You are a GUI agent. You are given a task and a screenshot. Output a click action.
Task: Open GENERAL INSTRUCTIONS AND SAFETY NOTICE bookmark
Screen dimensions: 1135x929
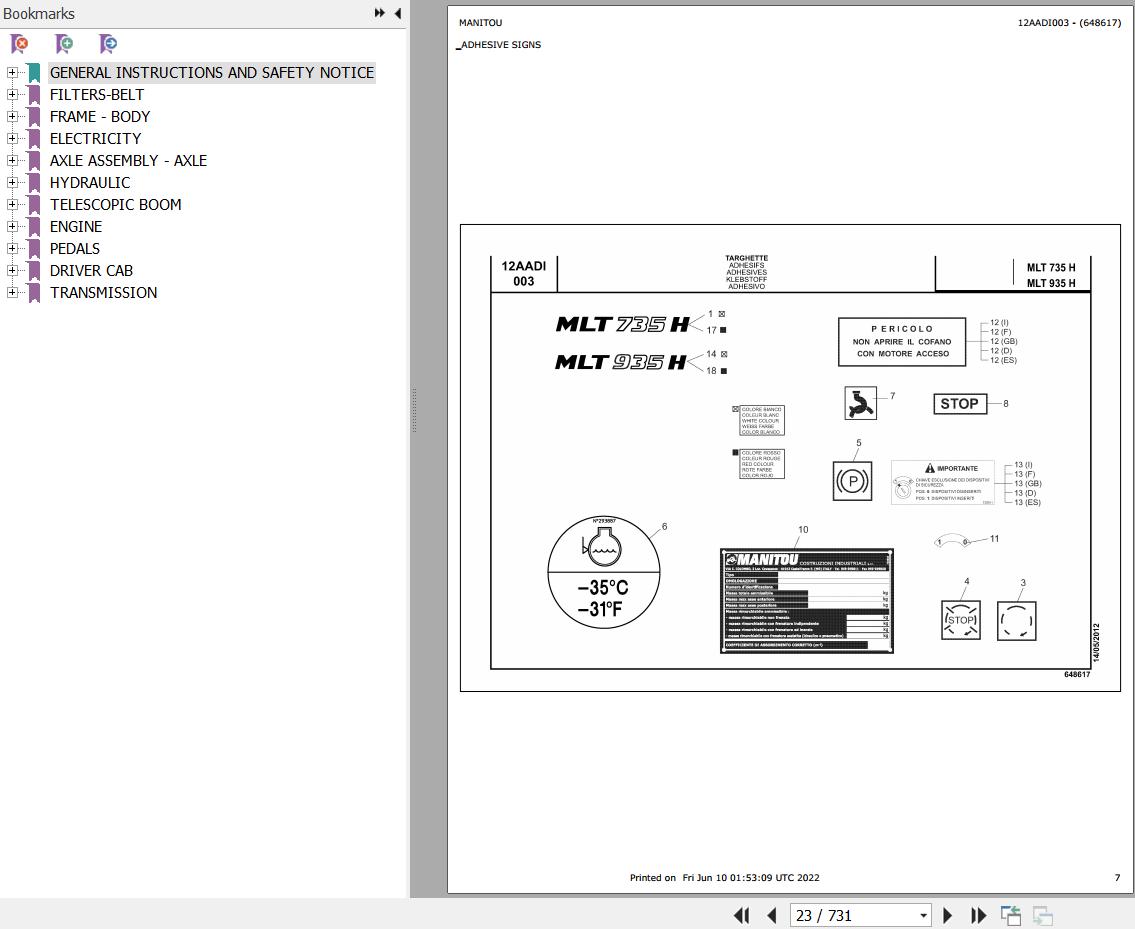pos(211,72)
